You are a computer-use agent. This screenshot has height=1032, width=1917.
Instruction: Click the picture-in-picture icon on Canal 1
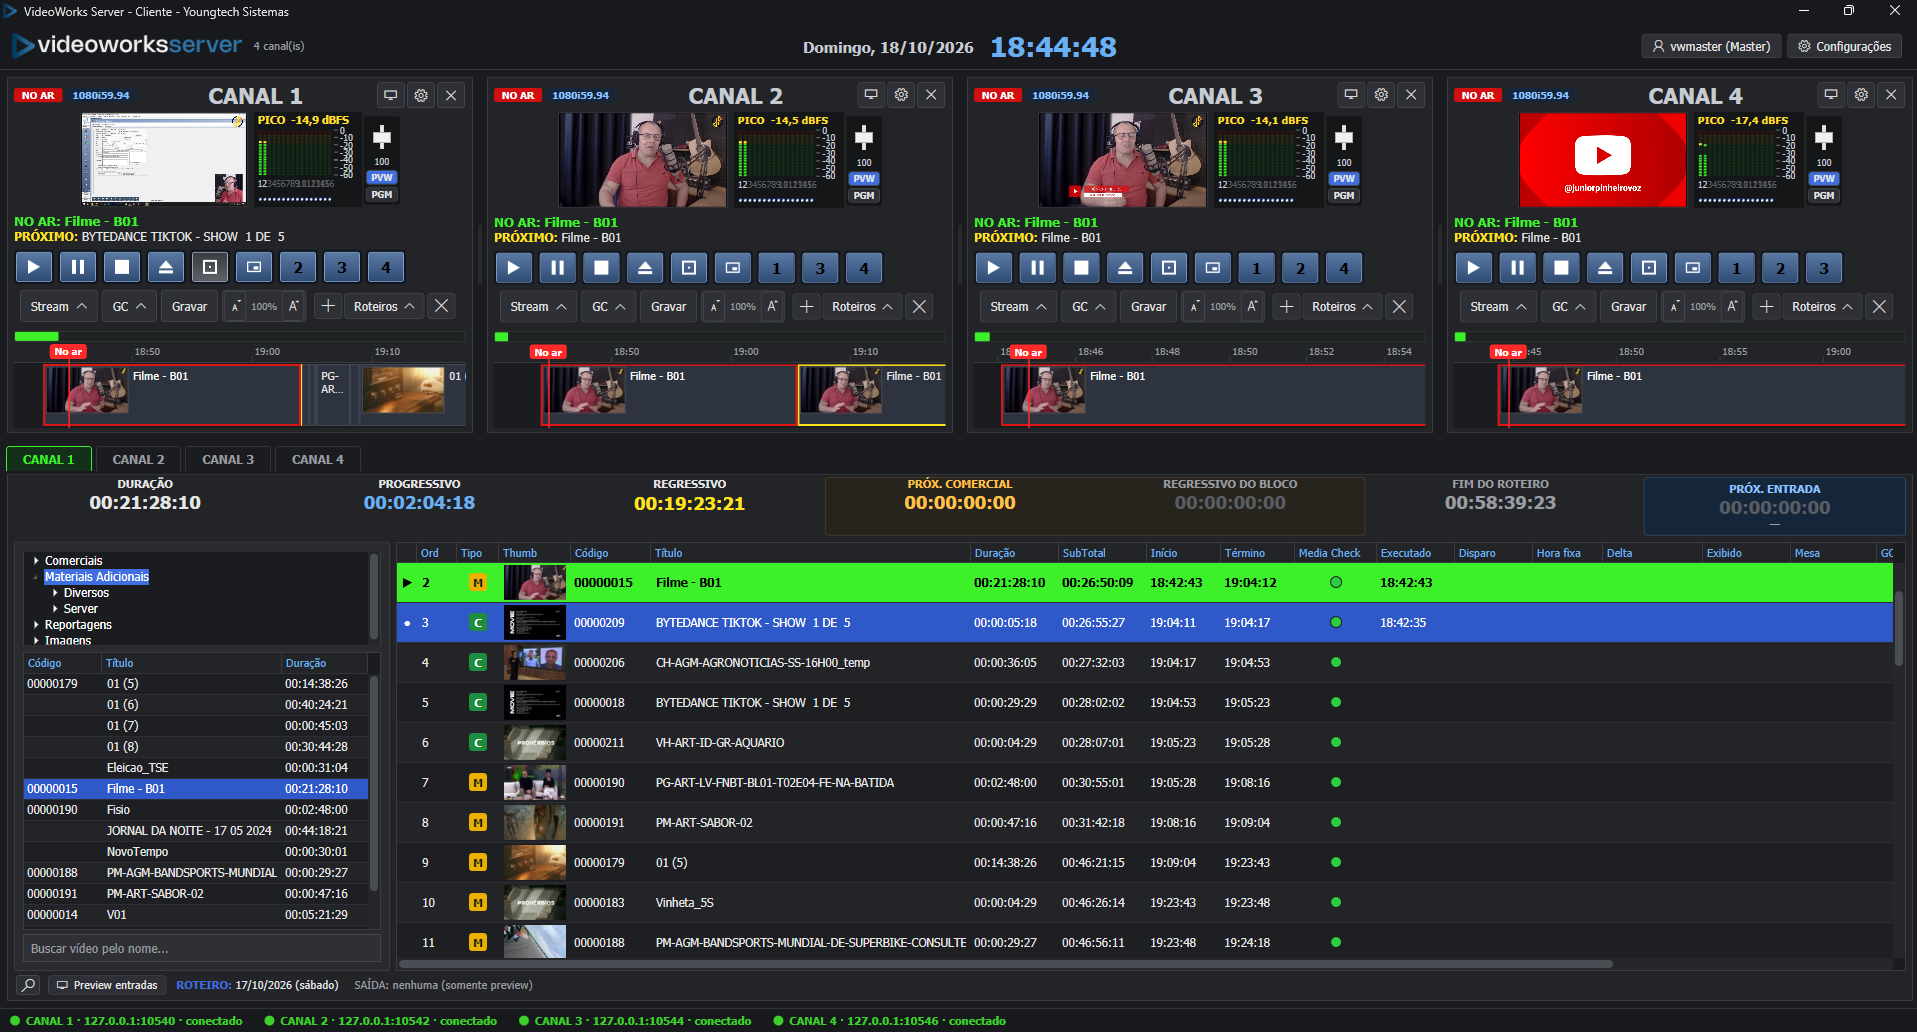[x=254, y=267]
